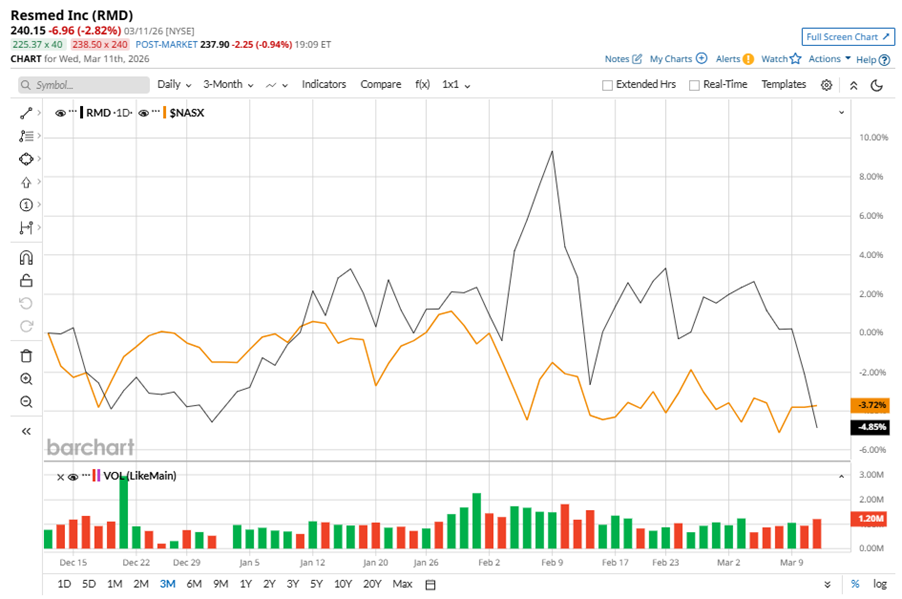This screenshot has width=902, height=599.
Task: Choose the shapes drawing tool
Action: tap(26, 159)
